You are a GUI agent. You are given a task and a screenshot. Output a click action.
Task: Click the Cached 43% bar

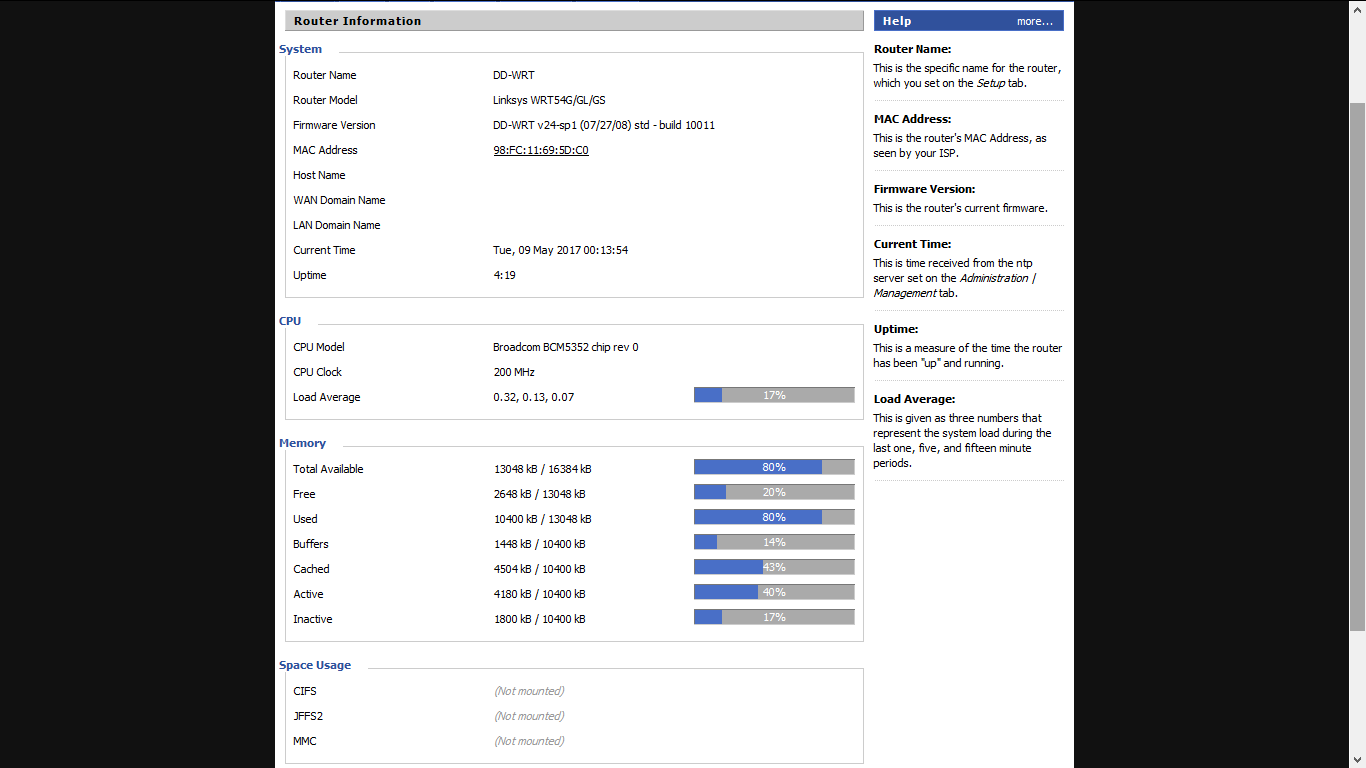click(774, 567)
